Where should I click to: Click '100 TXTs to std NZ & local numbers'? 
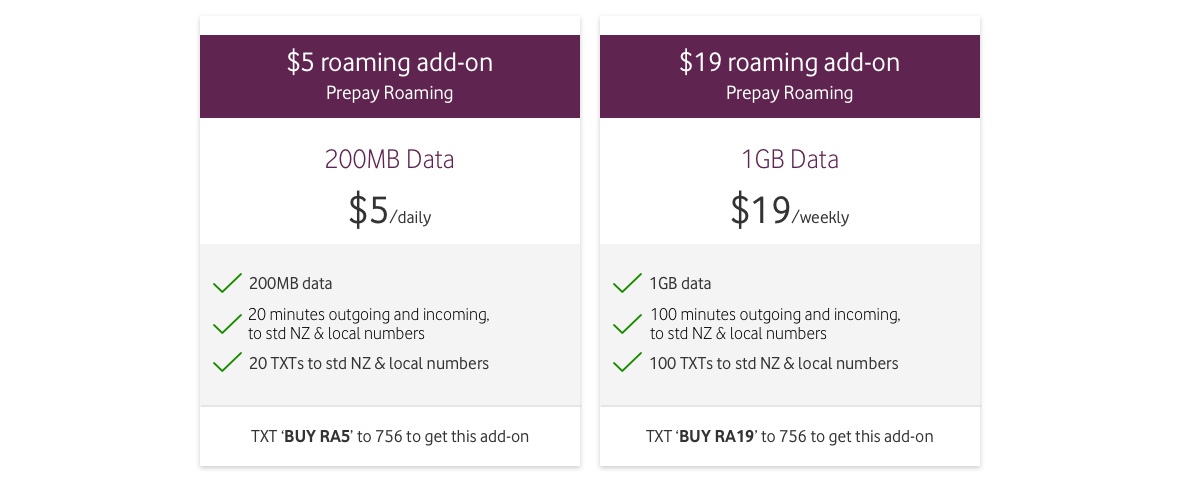point(774,363)
